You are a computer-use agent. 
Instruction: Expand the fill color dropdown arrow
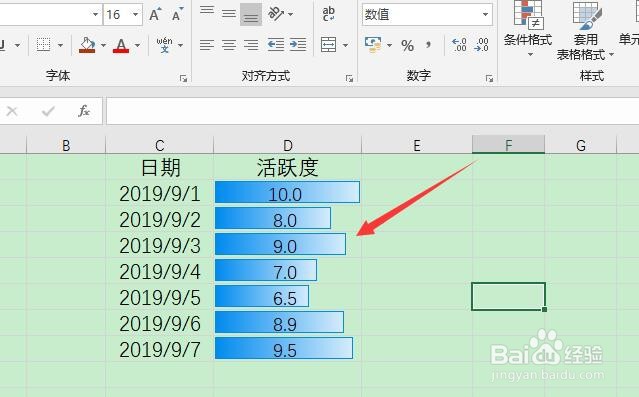[x=103, y=45]
